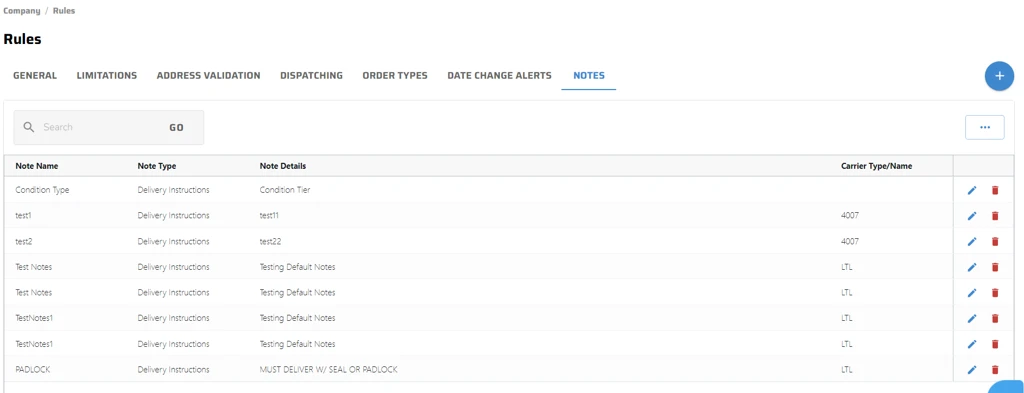Viewport: 1024px width, 393px height.
Task: Delete the PADLOCK note
Action: tap(995, 369)
